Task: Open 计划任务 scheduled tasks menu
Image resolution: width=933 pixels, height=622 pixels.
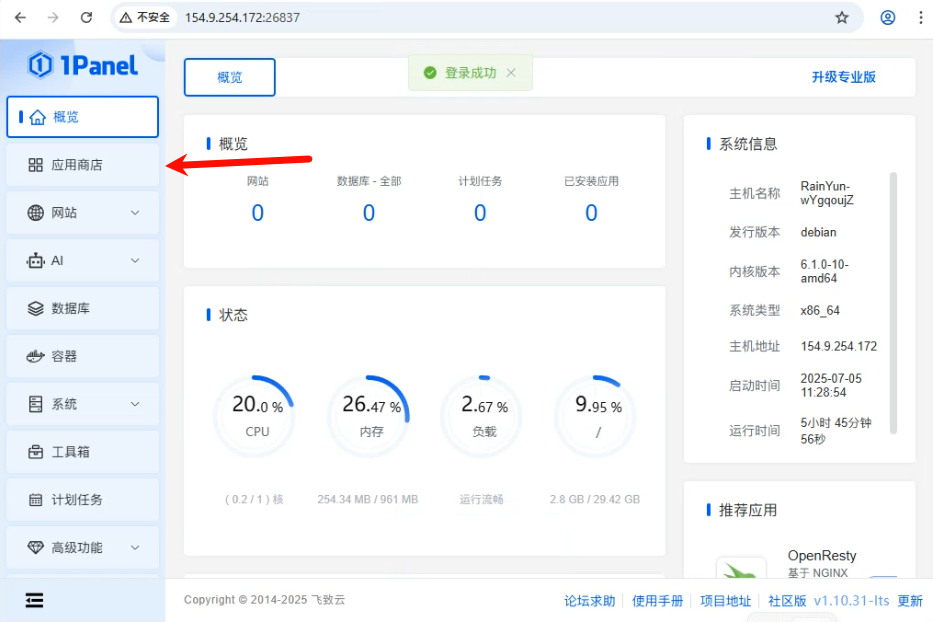Action: (83, 499)
